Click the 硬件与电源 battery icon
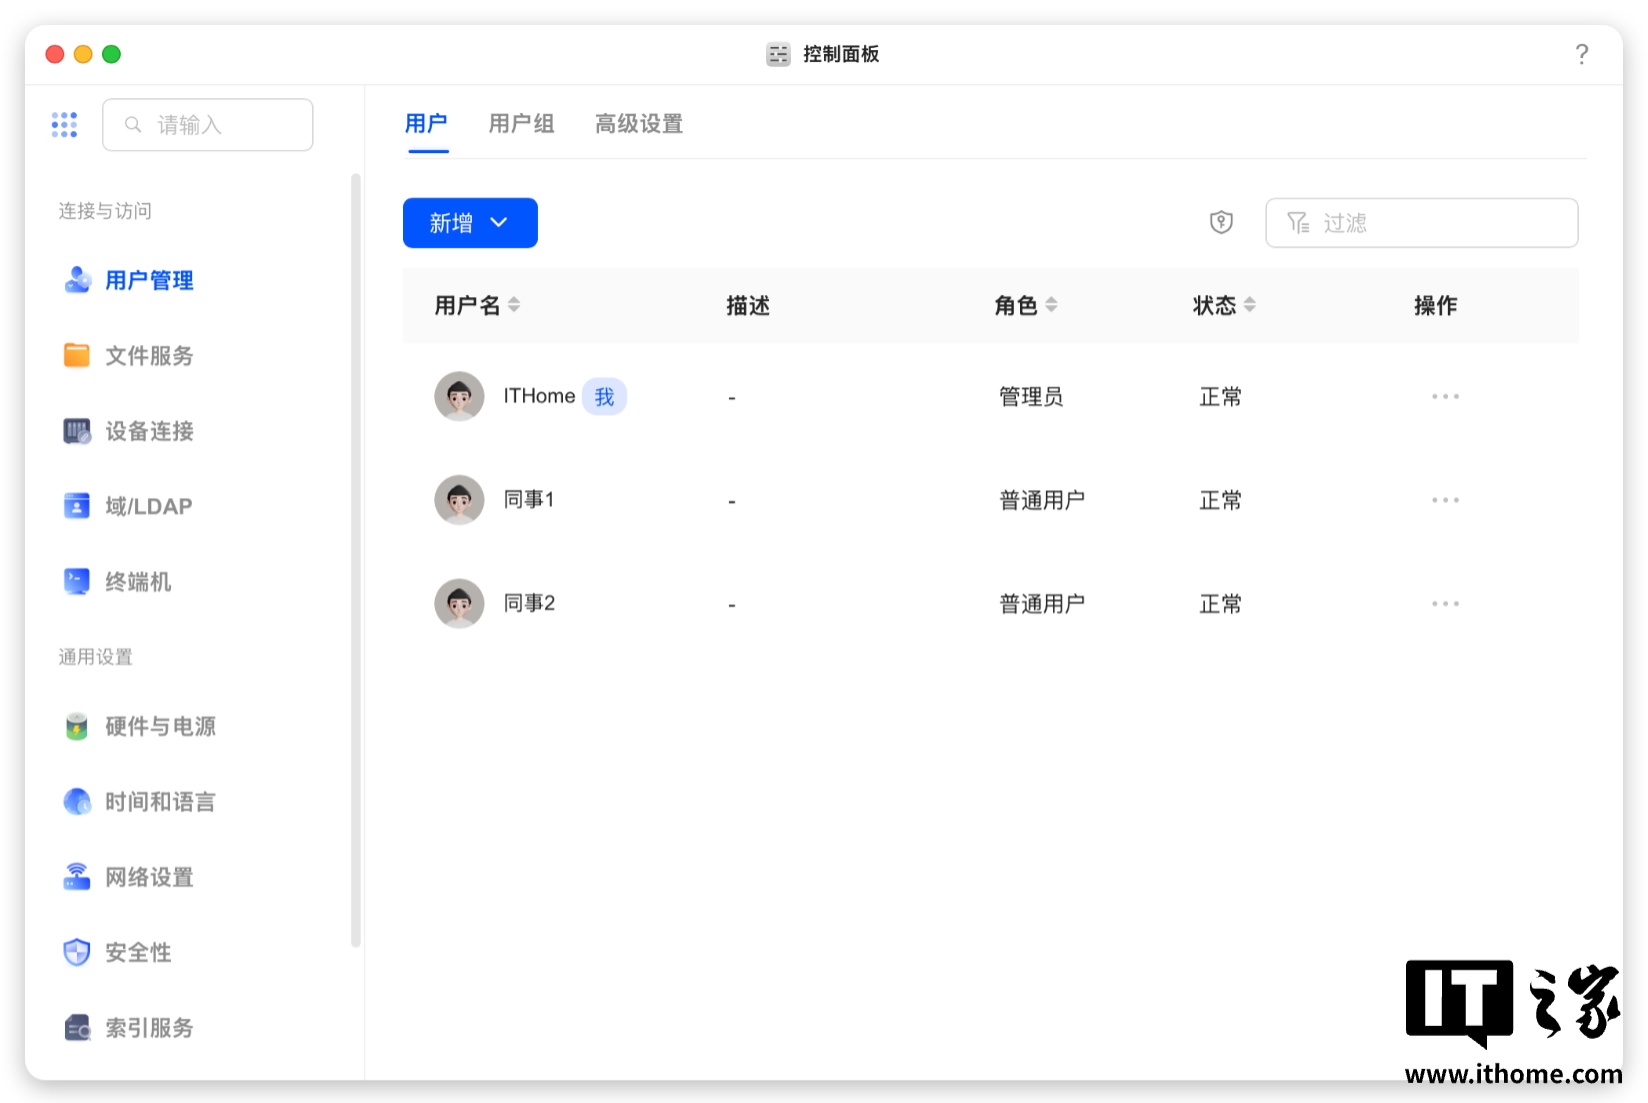The width and height of the screenshot is (1648, 1103). pos(77,726)
